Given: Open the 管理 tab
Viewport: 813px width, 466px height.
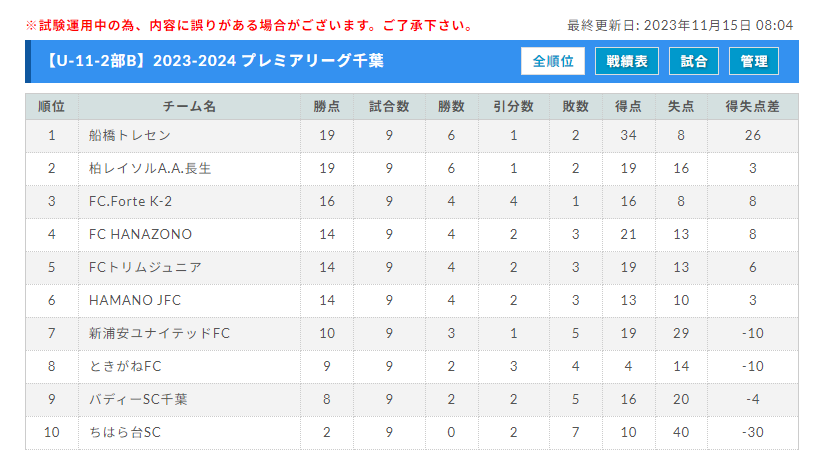Looking at the screenshot, I should click(754, 61).
